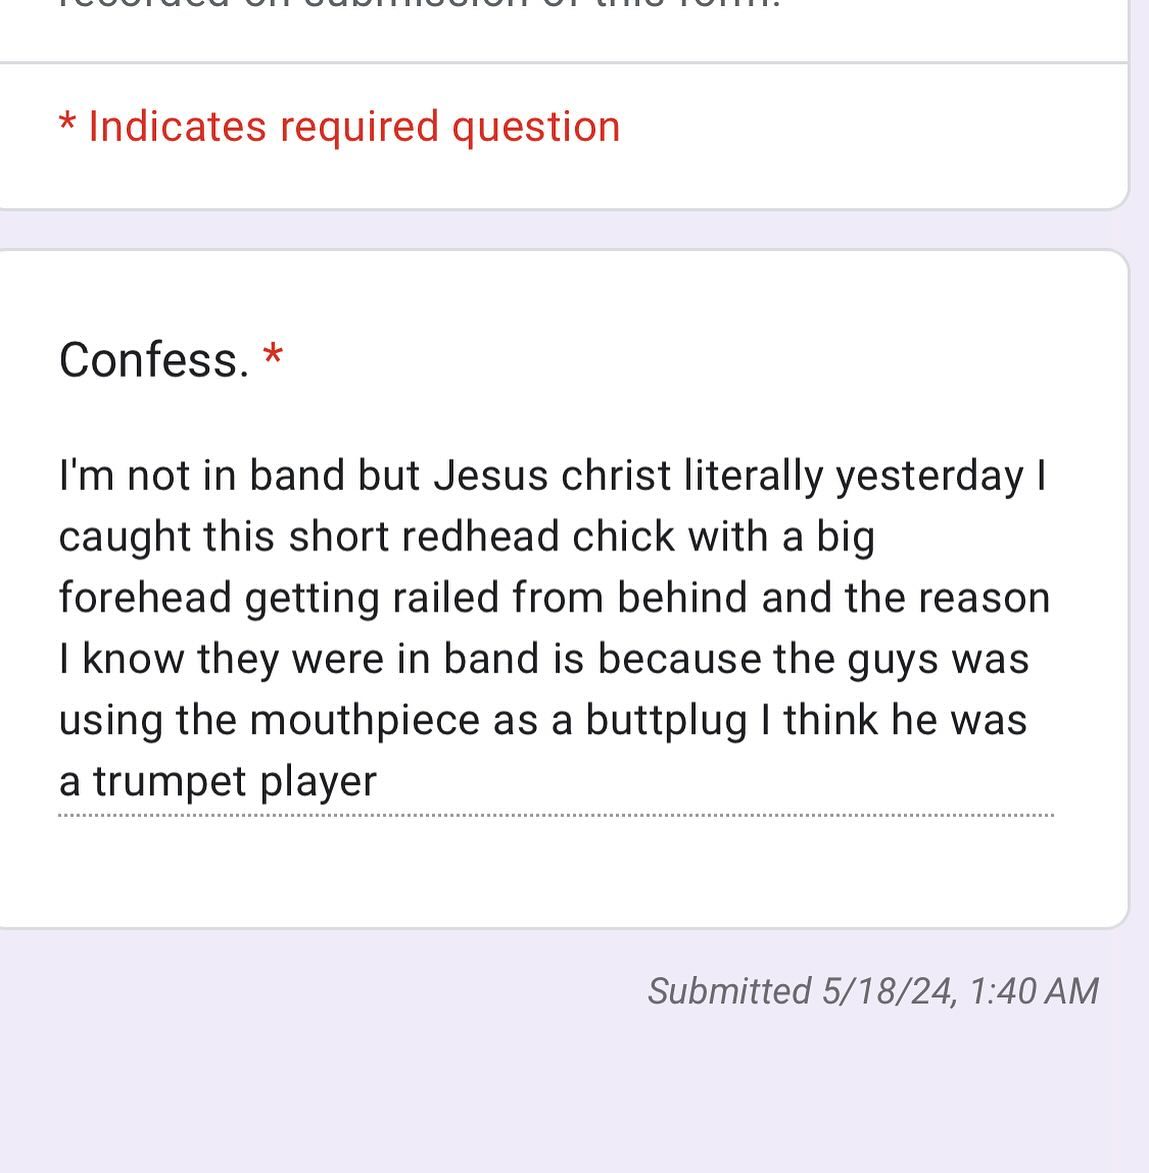This screenshot has width=1149, height=1173.
Task: Focus the confession answer text field
Action: [x=555, y=628]
